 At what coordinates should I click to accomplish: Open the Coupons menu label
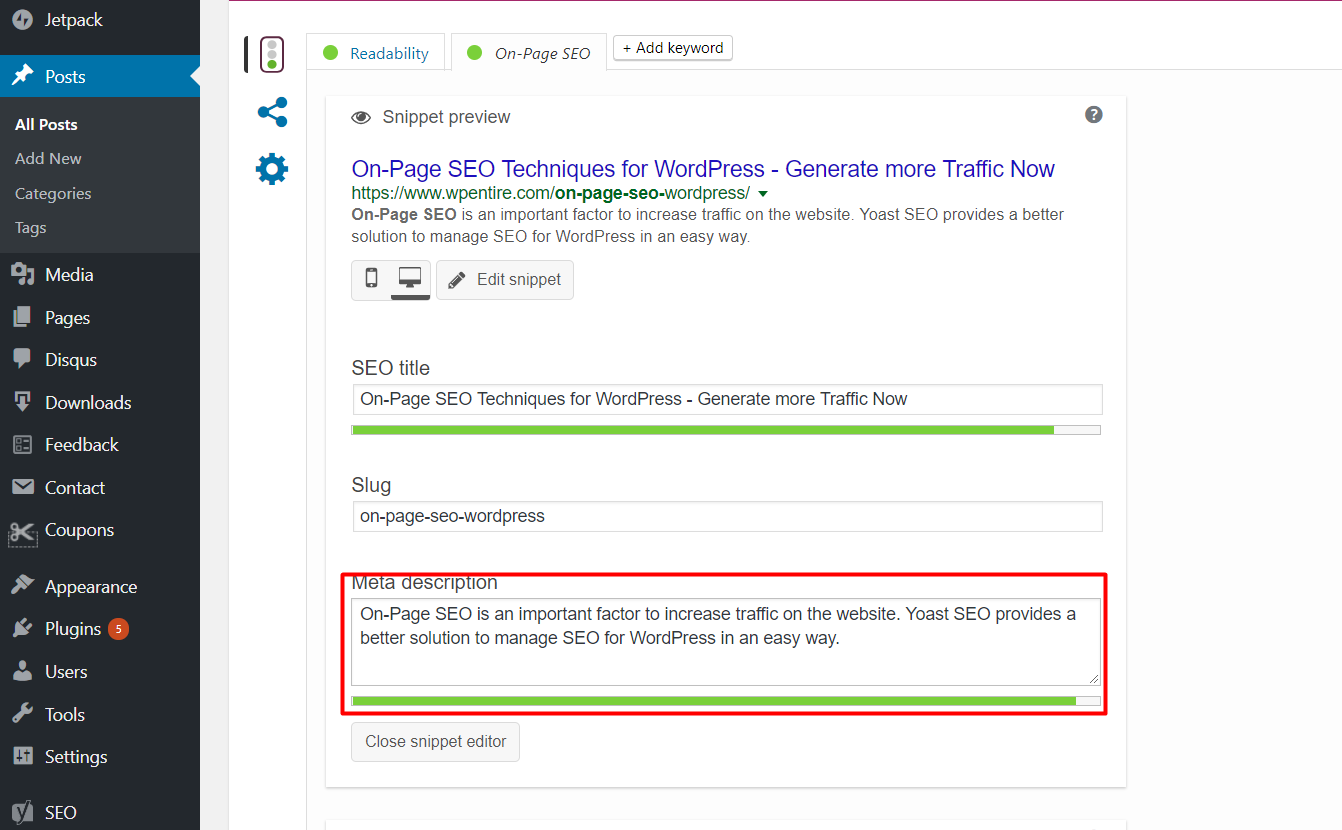[x=80, y=530]
